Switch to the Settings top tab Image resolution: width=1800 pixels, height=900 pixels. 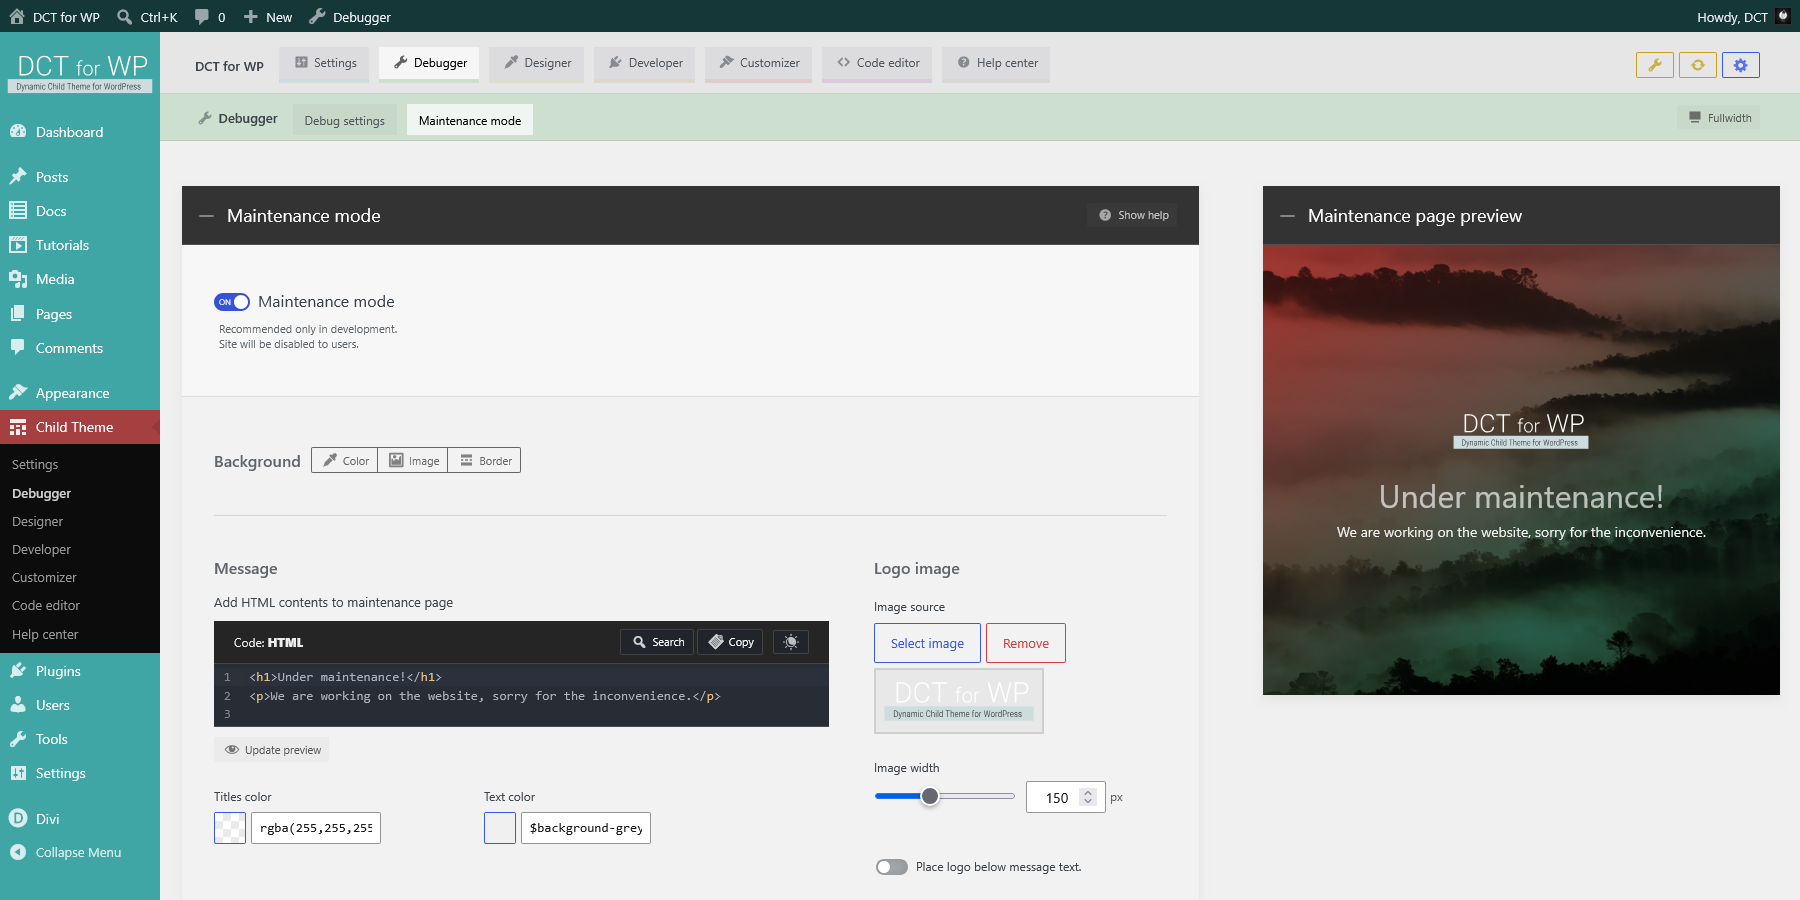pyautogui.click(x=325, y=63)
